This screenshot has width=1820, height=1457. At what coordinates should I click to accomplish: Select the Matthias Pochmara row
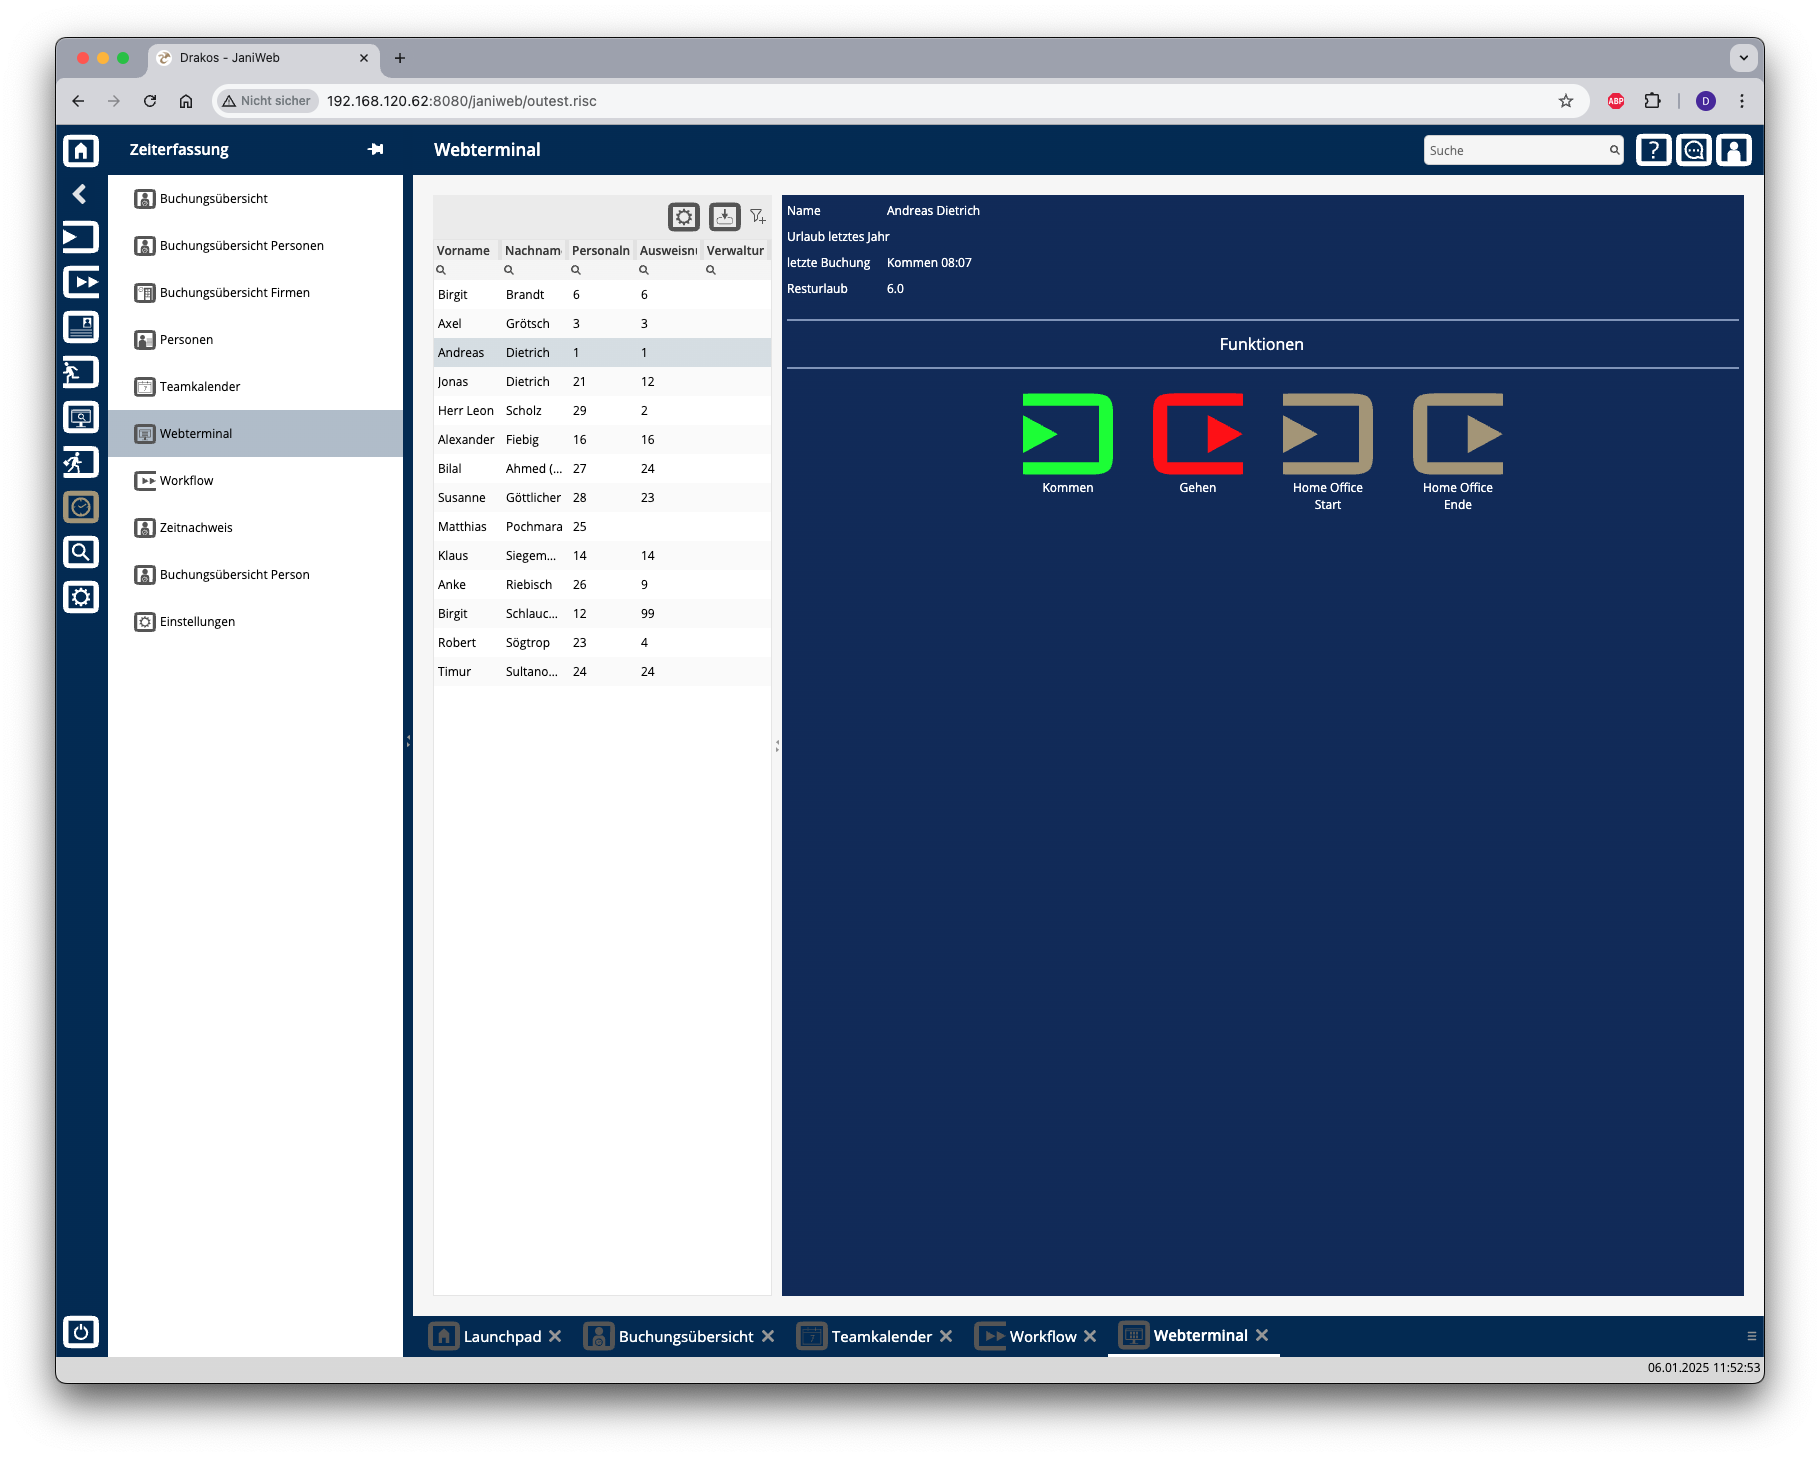[602, 527]
